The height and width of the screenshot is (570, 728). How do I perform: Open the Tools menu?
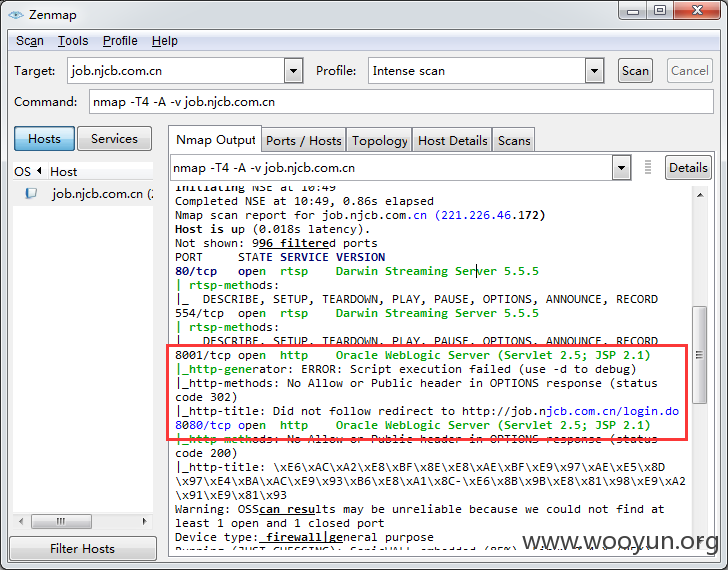click(73, 41)
